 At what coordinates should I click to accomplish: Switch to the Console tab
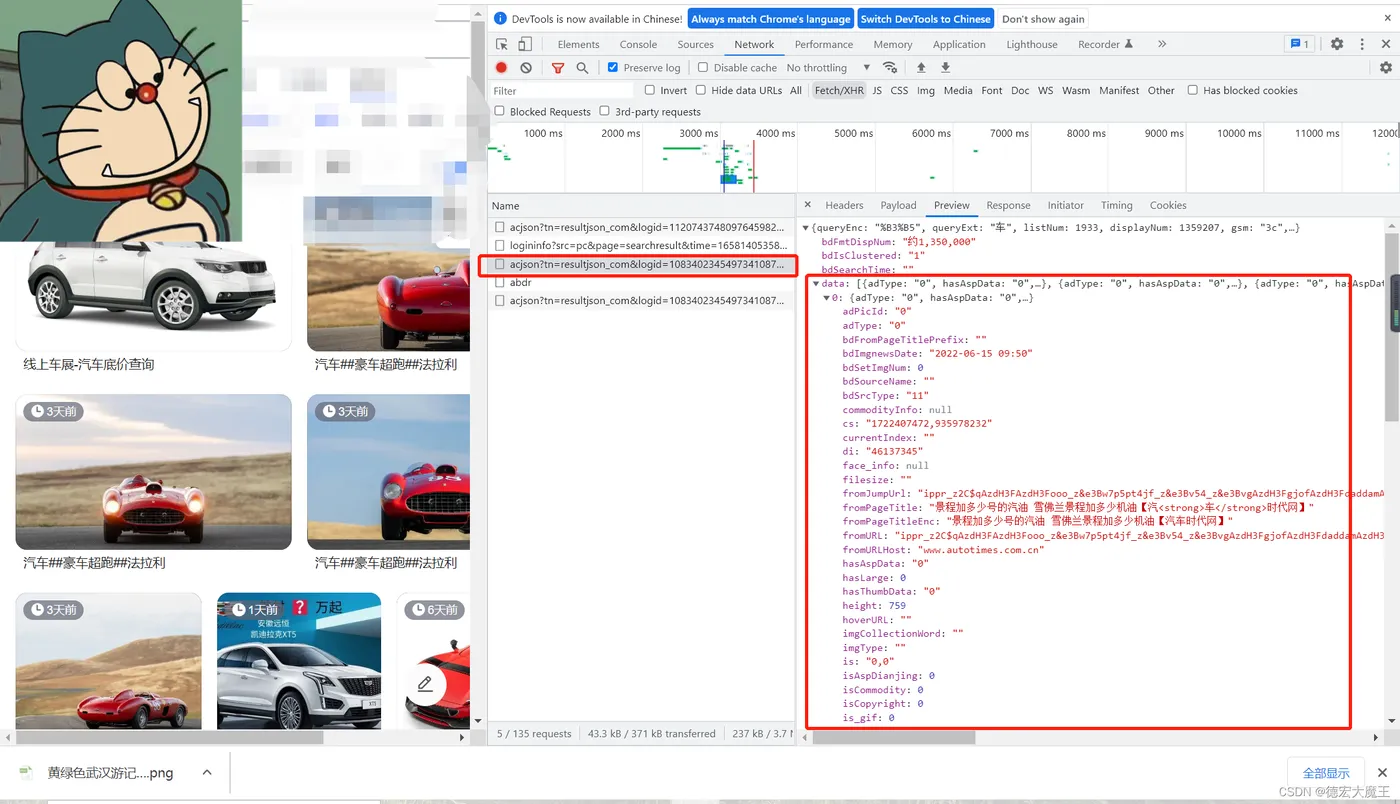click(638, 44)
